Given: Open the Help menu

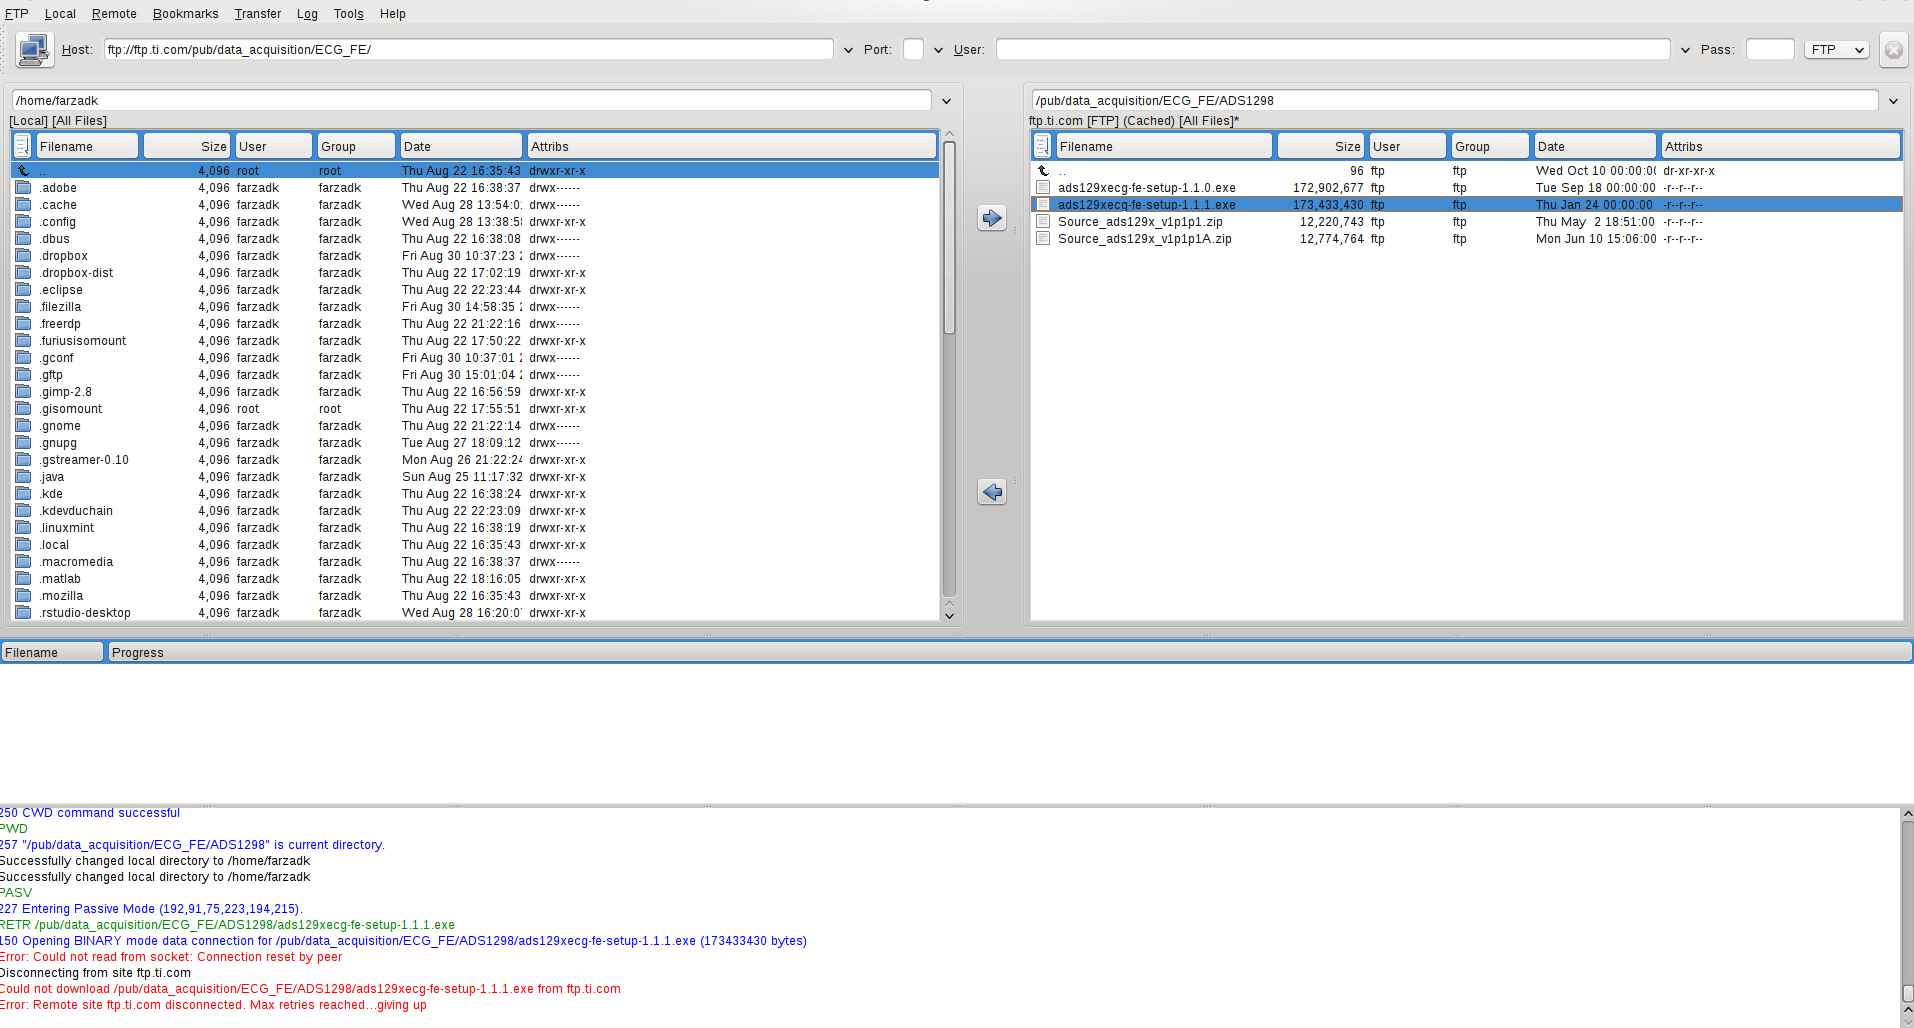Looking at the screenshot, I should click(x=393, y=14).
